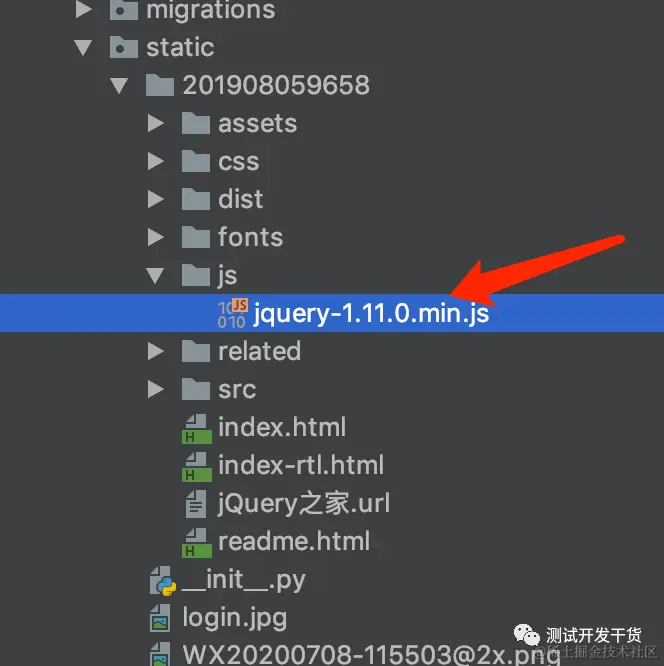Screen dimensions: 664x666
Task: Select the static tree row label
Action: (x=180, y=47)
